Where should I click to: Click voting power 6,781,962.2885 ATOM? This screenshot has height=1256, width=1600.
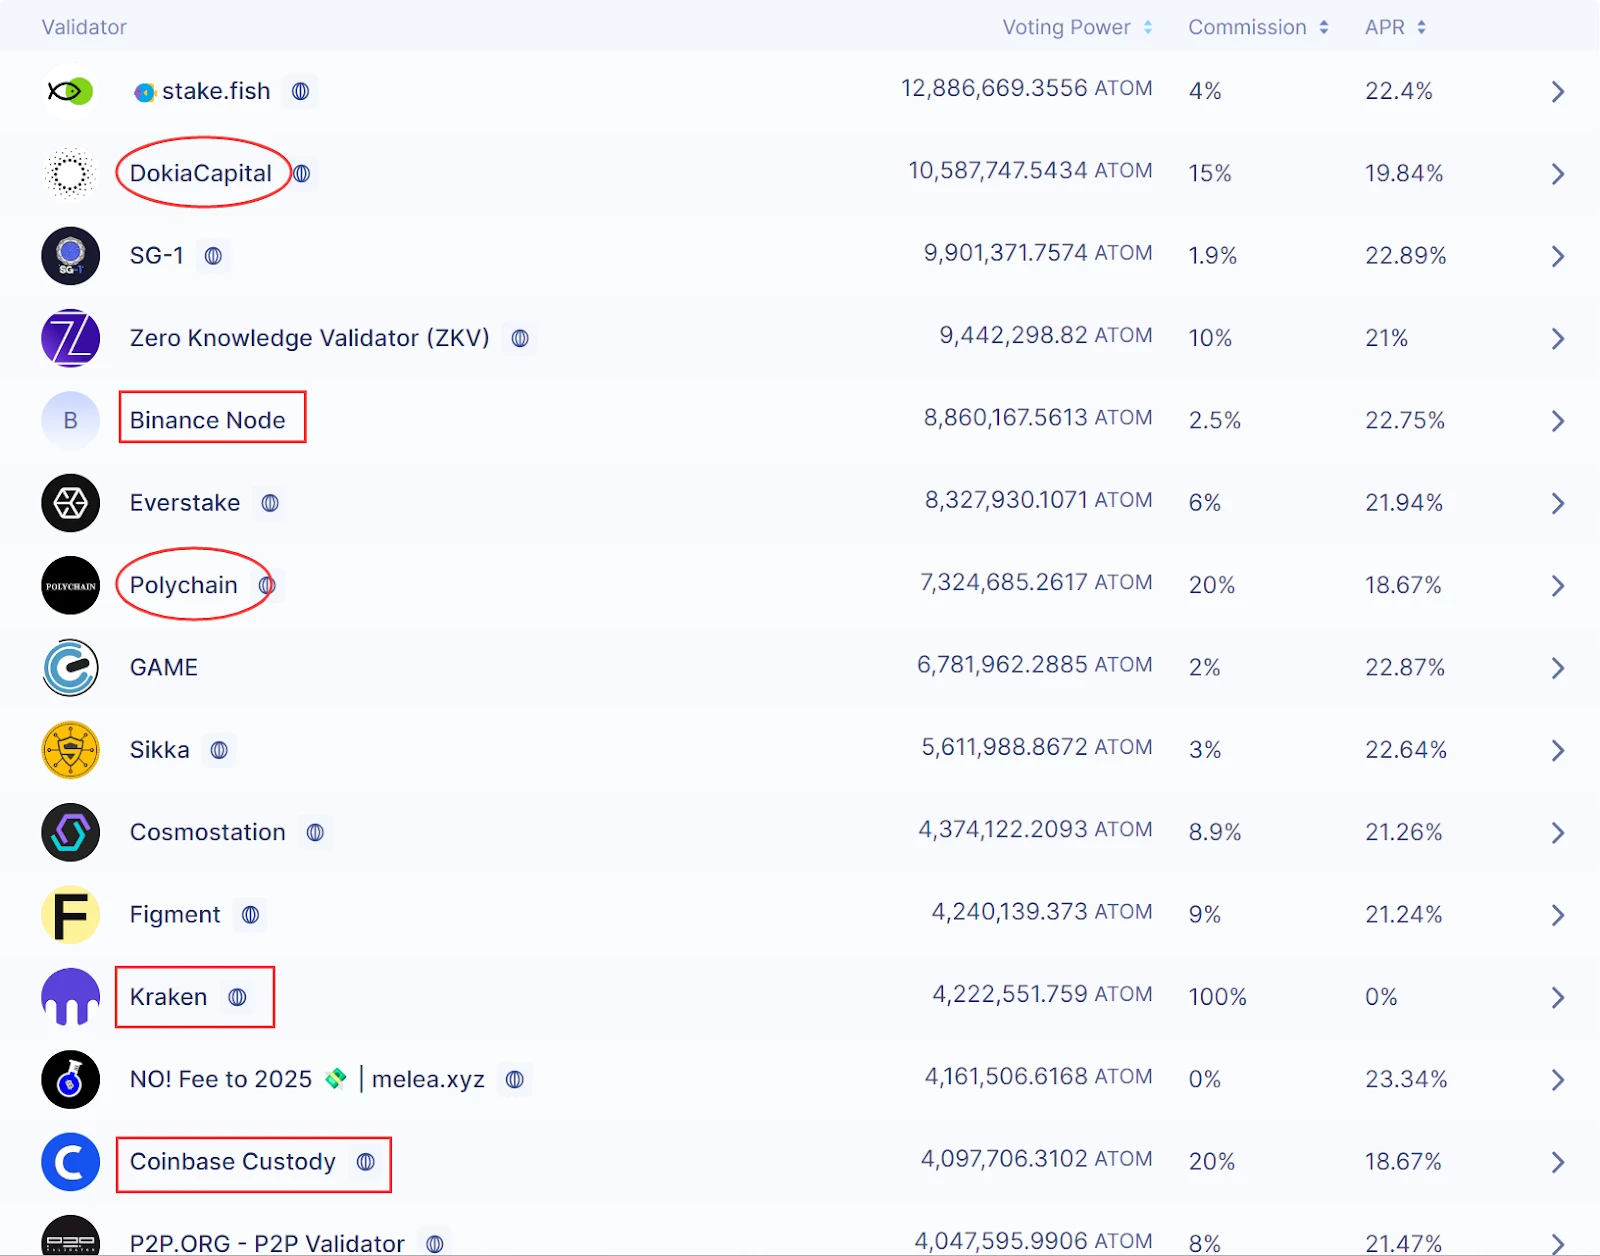tap(1035, 665)
